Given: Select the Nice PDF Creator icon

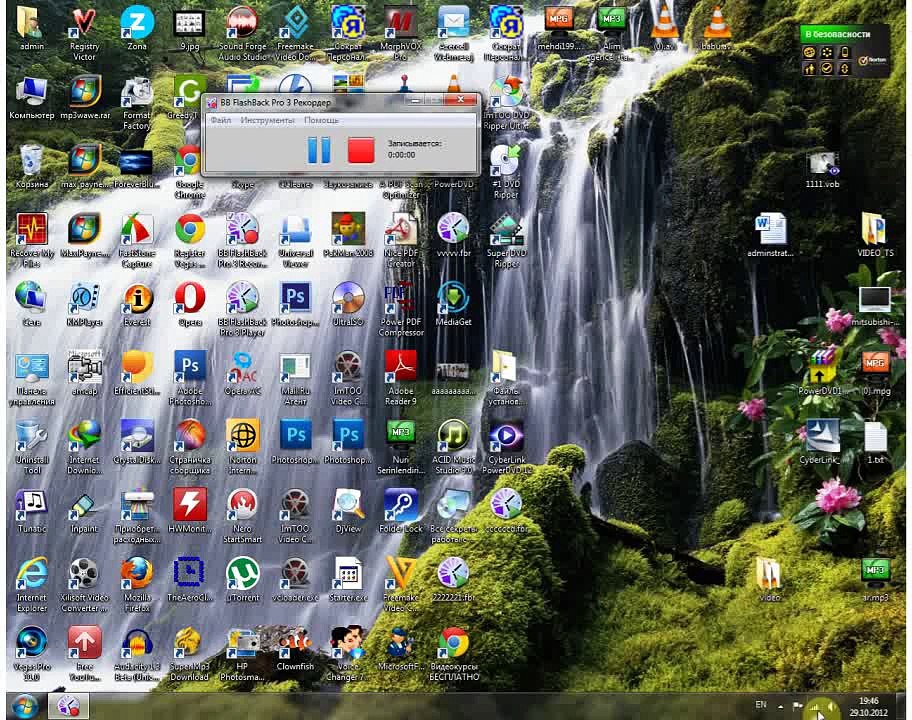Looking at the screenshot, I should [401, 241].
